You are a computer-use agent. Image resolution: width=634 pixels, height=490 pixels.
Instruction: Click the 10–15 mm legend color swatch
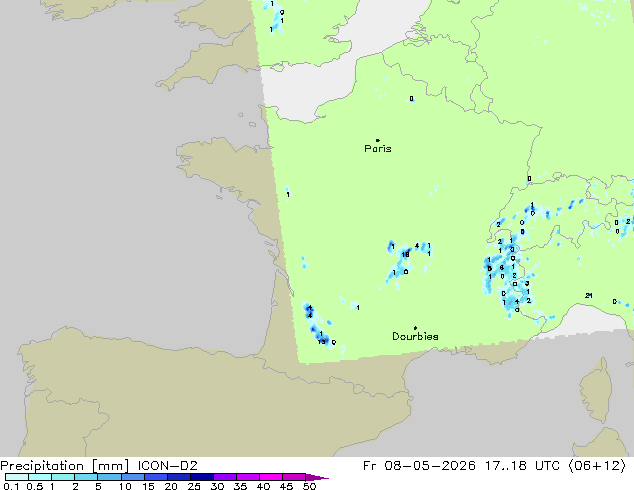click(x=132, y=477)
